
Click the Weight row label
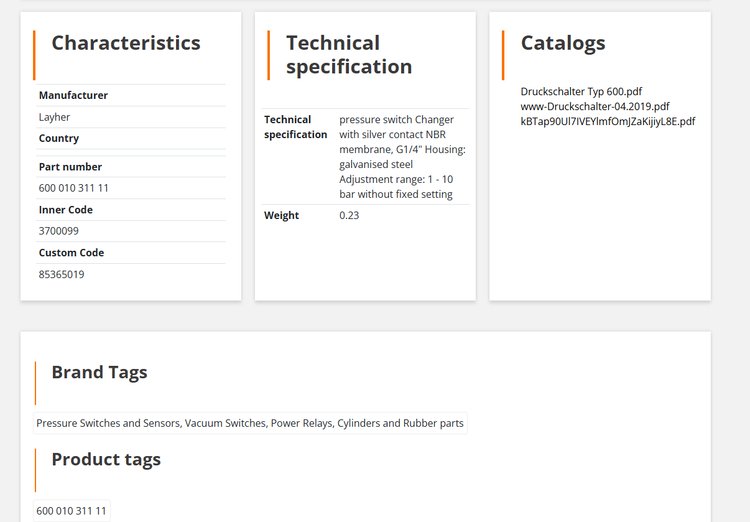pyautogui.click(x=281, y=215)
